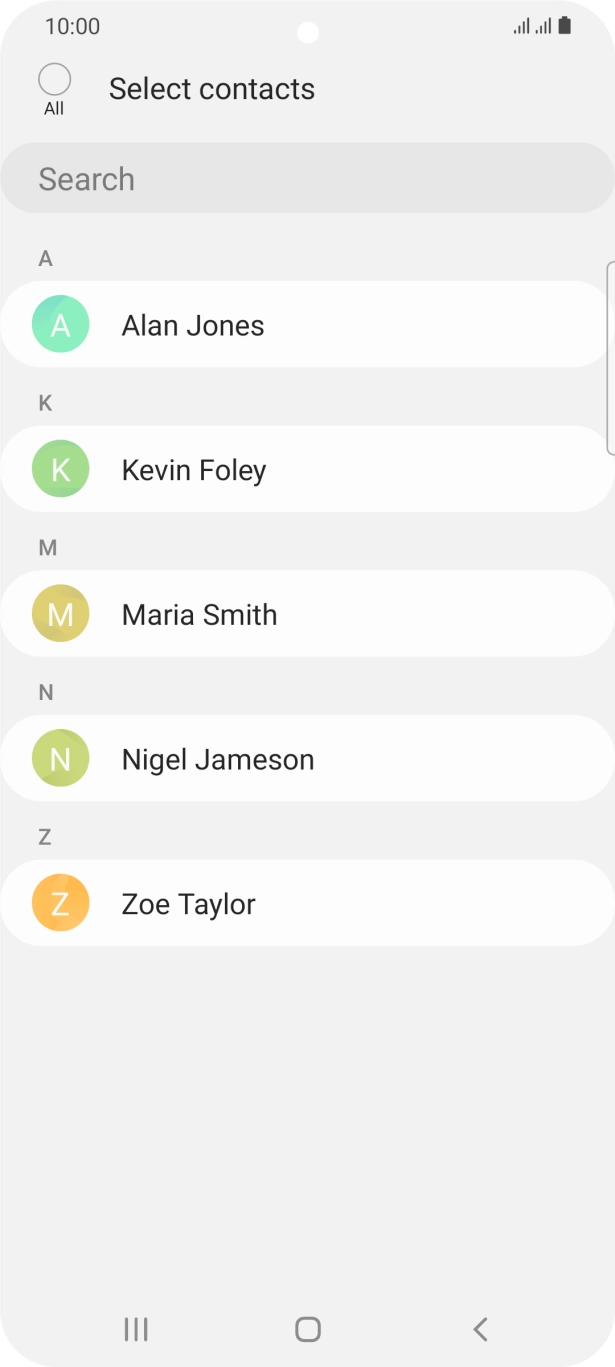Screen dimensions: 615x1367
Task: Pick Nigel Jameson contact entry
Action: (x=218, y=760)
